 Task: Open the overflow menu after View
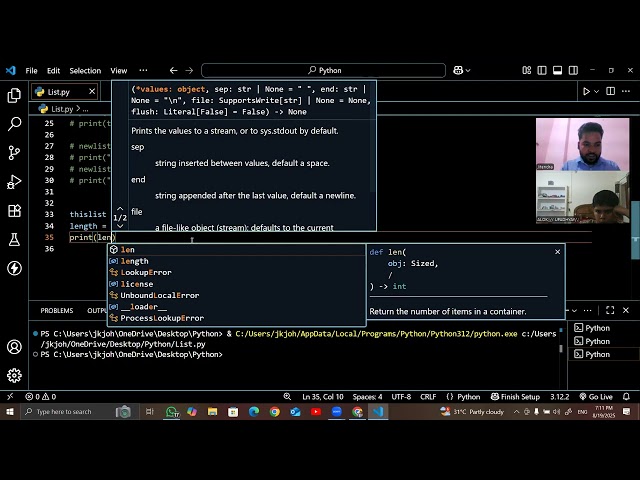[x=143, y=71]
